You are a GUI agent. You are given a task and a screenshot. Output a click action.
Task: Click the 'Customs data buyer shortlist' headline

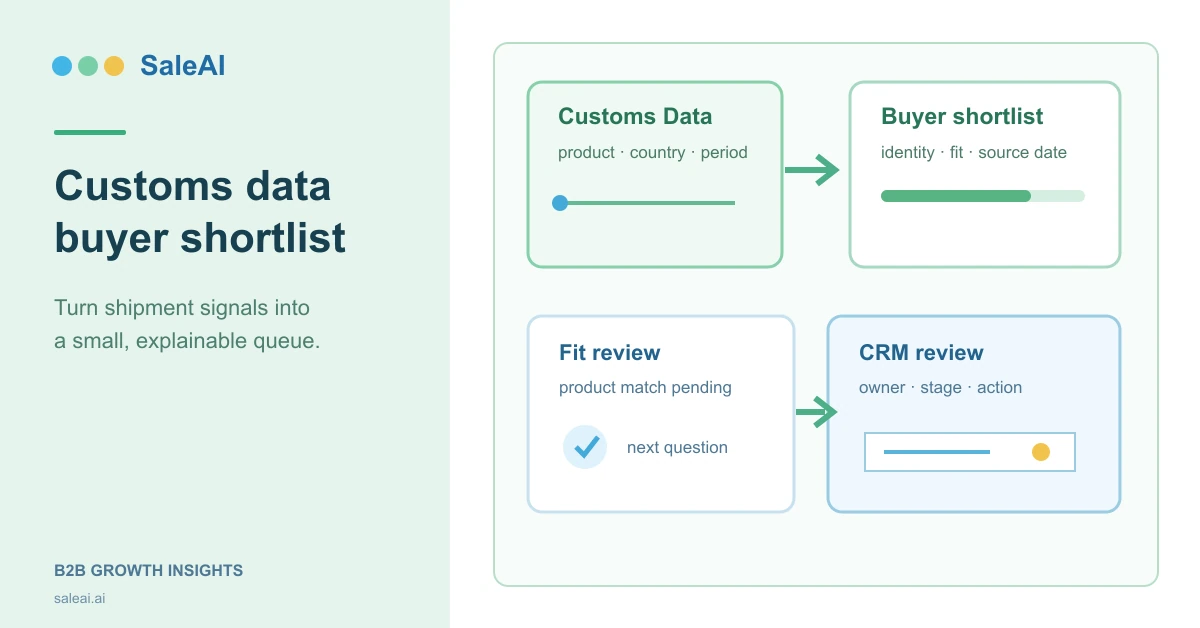(x=200, y=212)
